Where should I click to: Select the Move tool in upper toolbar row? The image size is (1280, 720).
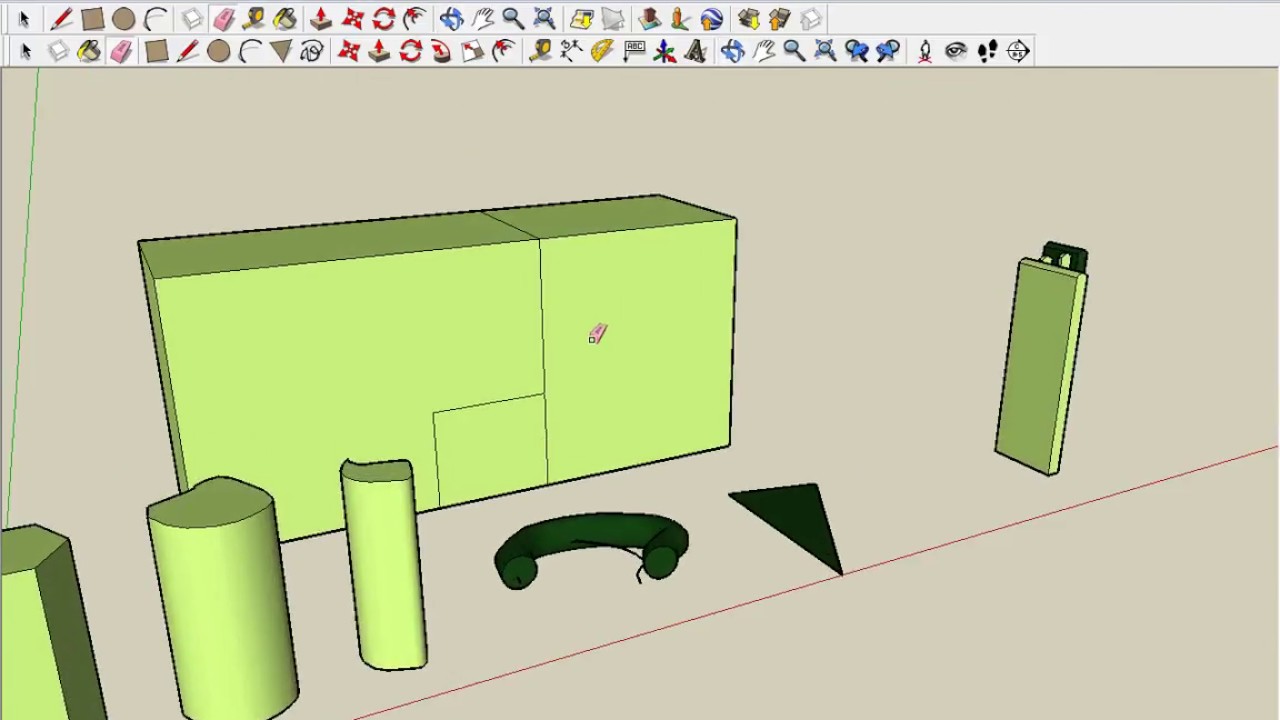[x=352, y=19]
